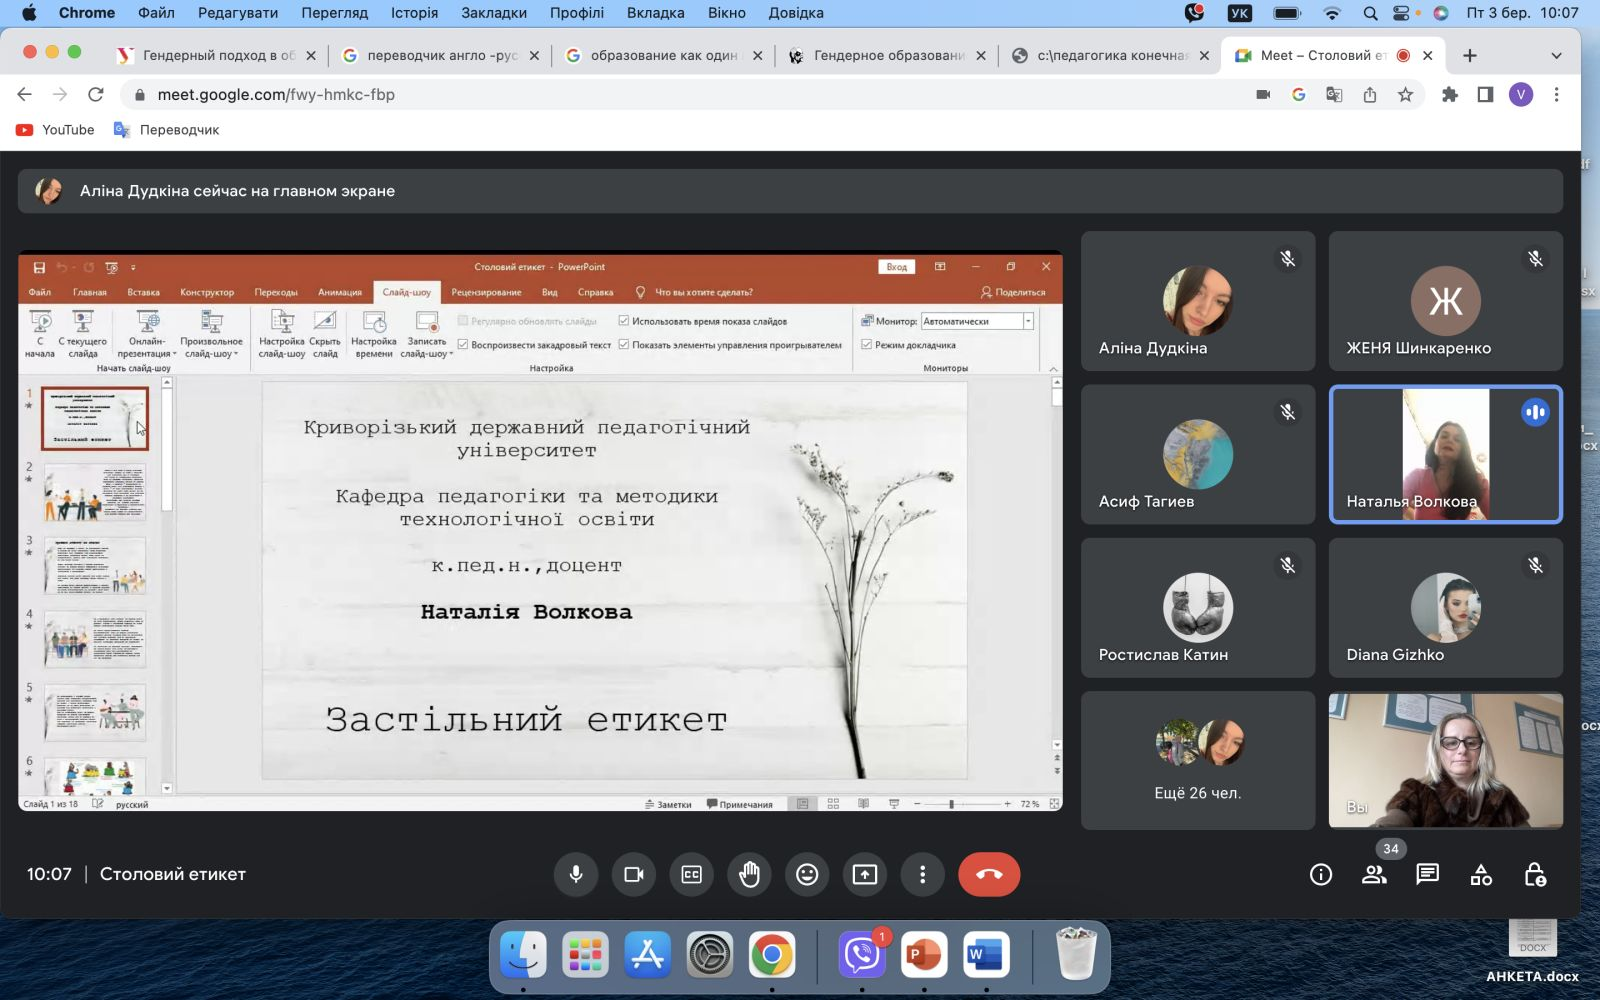
Task: Open Control Center in menu bar
Action: pyautogui.click(x=1402, y=12)
